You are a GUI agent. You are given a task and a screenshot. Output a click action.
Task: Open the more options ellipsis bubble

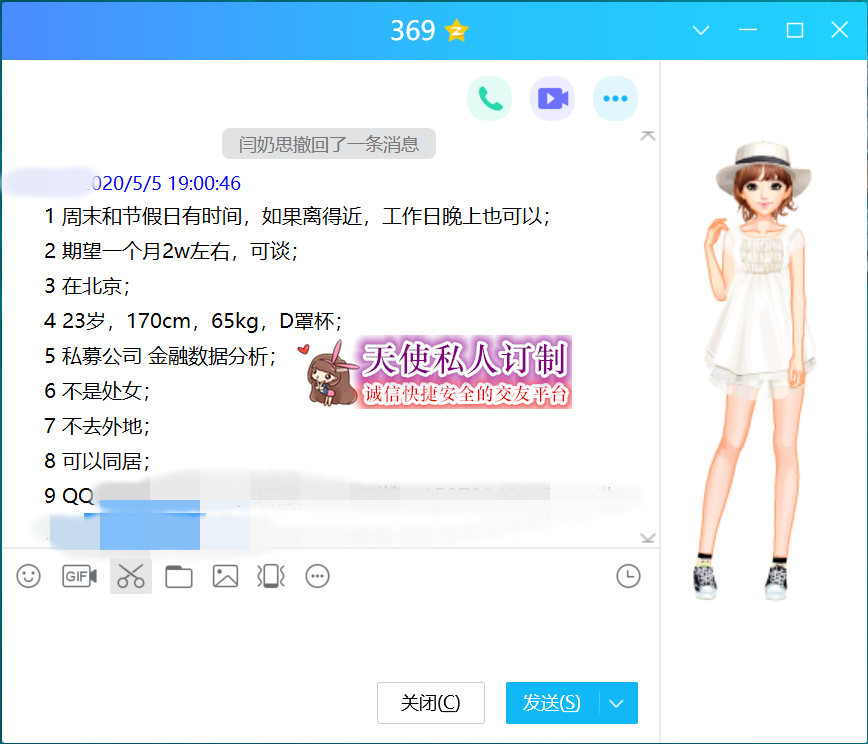coord(615,98)
